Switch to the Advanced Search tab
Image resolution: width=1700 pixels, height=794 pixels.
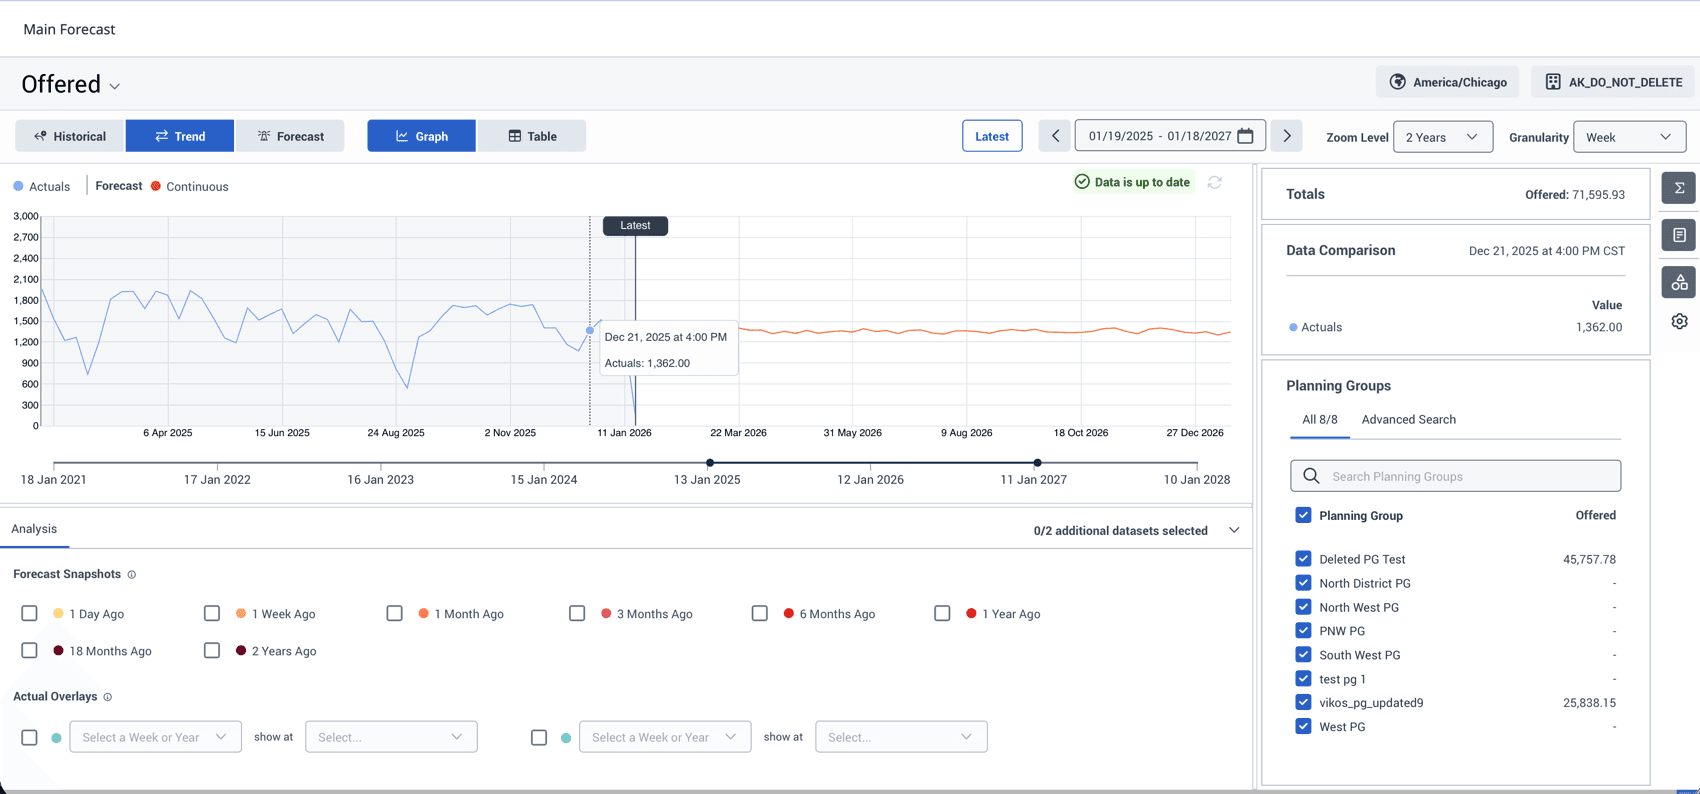1408,420
